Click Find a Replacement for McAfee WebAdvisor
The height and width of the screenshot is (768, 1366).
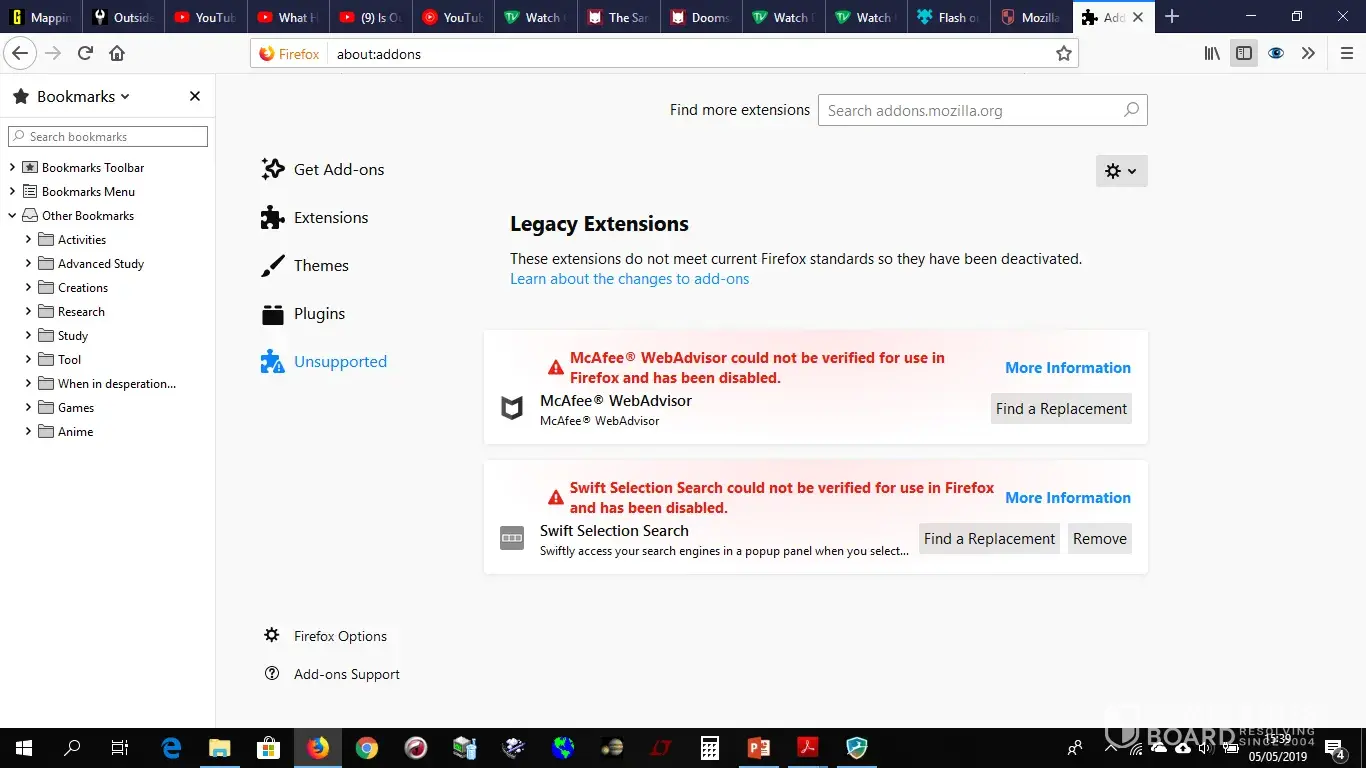tap(1061, 408)
